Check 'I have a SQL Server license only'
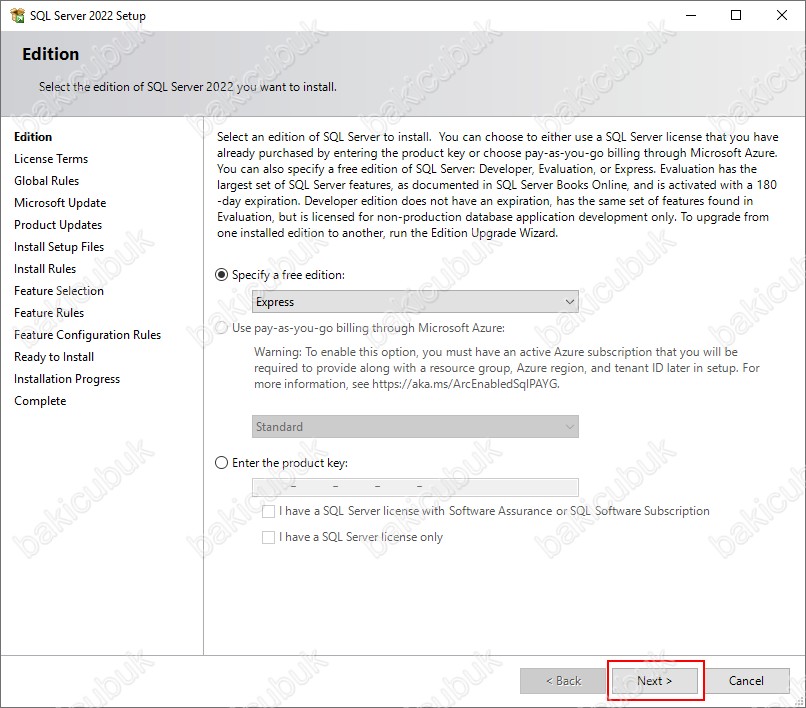 pos(268,537)
